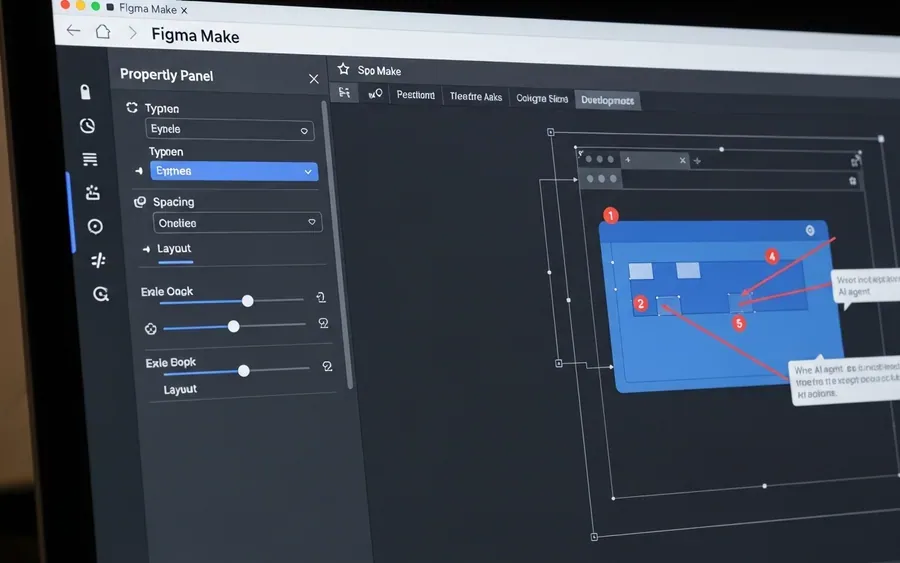Click the Propertly Panel scrollbar

pyautogui.click(x=338, y=247)
